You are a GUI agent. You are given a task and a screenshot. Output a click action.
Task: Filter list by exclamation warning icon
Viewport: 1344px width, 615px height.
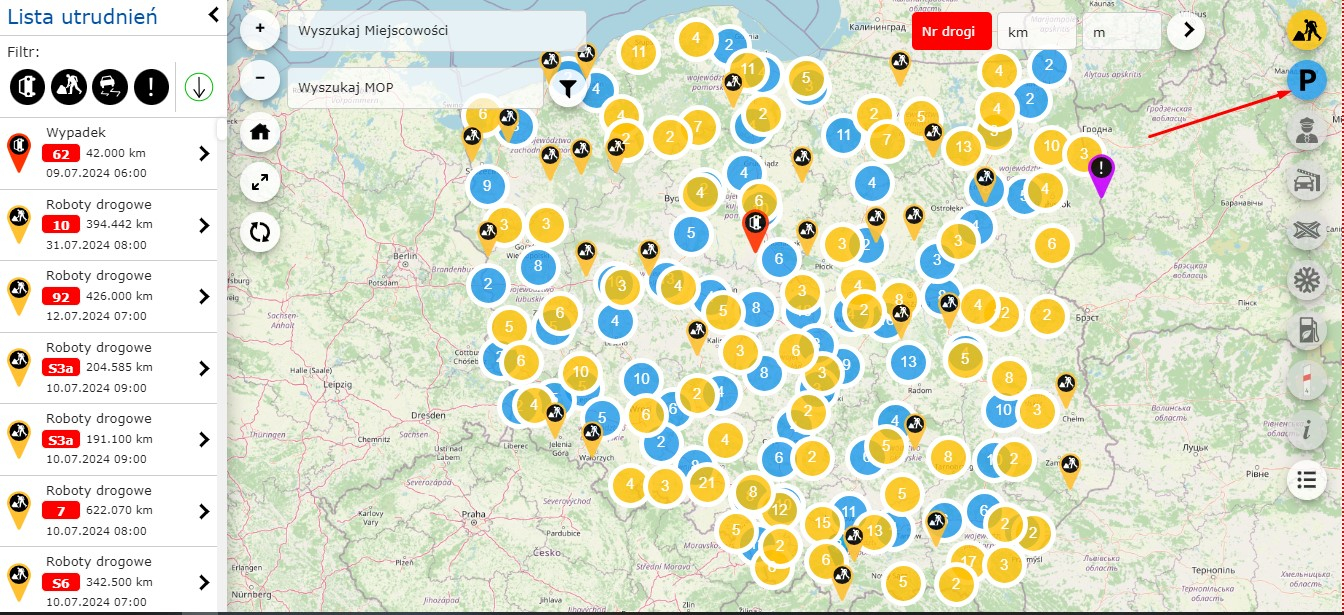(151, 87)
